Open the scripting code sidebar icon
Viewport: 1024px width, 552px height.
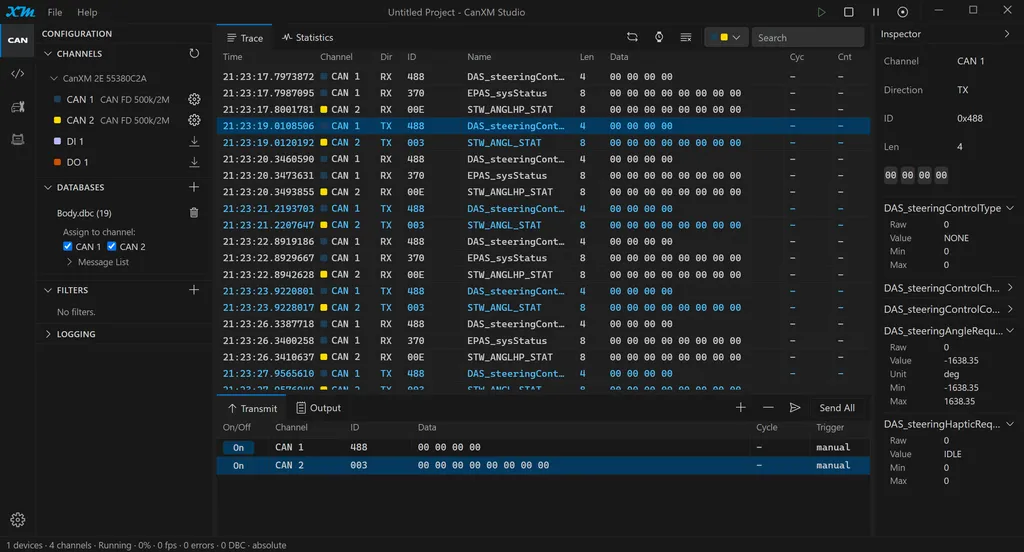pyautogui.click(x=18, y=74)
